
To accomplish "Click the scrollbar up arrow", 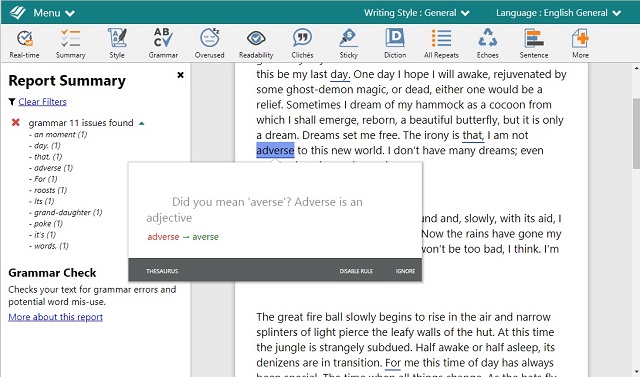I will coord(636,68).
